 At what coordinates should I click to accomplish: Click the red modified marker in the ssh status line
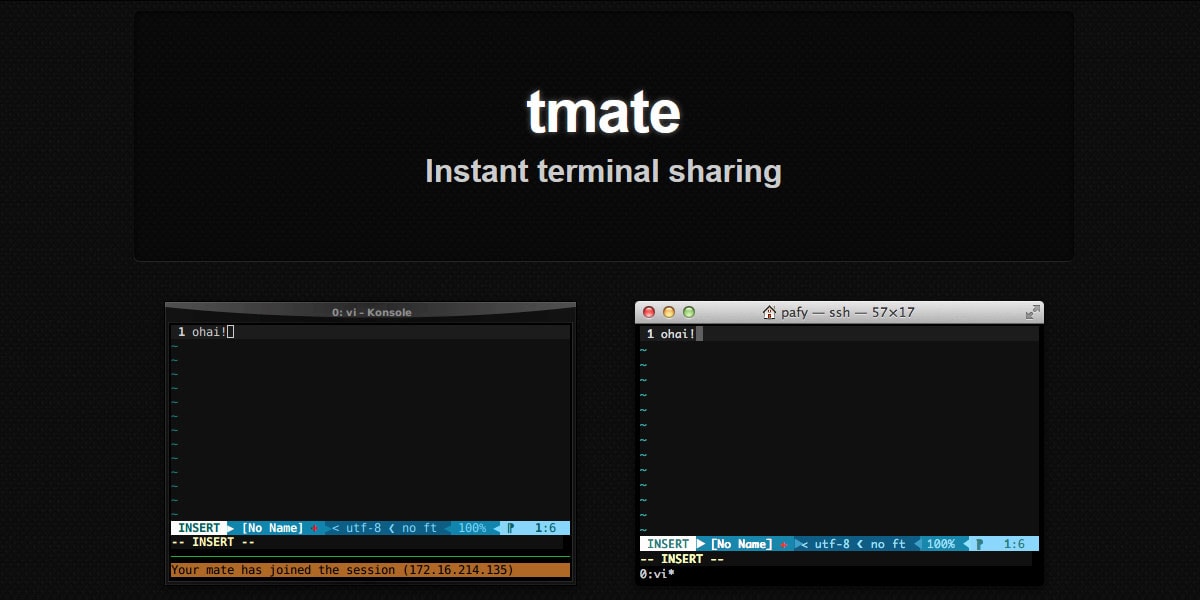coord(783,544)
